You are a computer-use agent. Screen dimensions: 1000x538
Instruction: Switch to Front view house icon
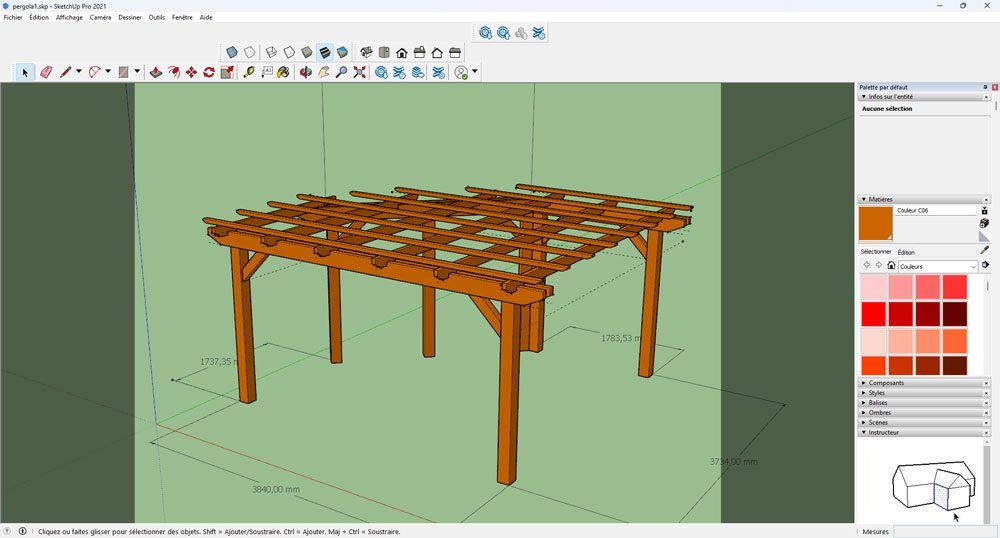point(402,52)
